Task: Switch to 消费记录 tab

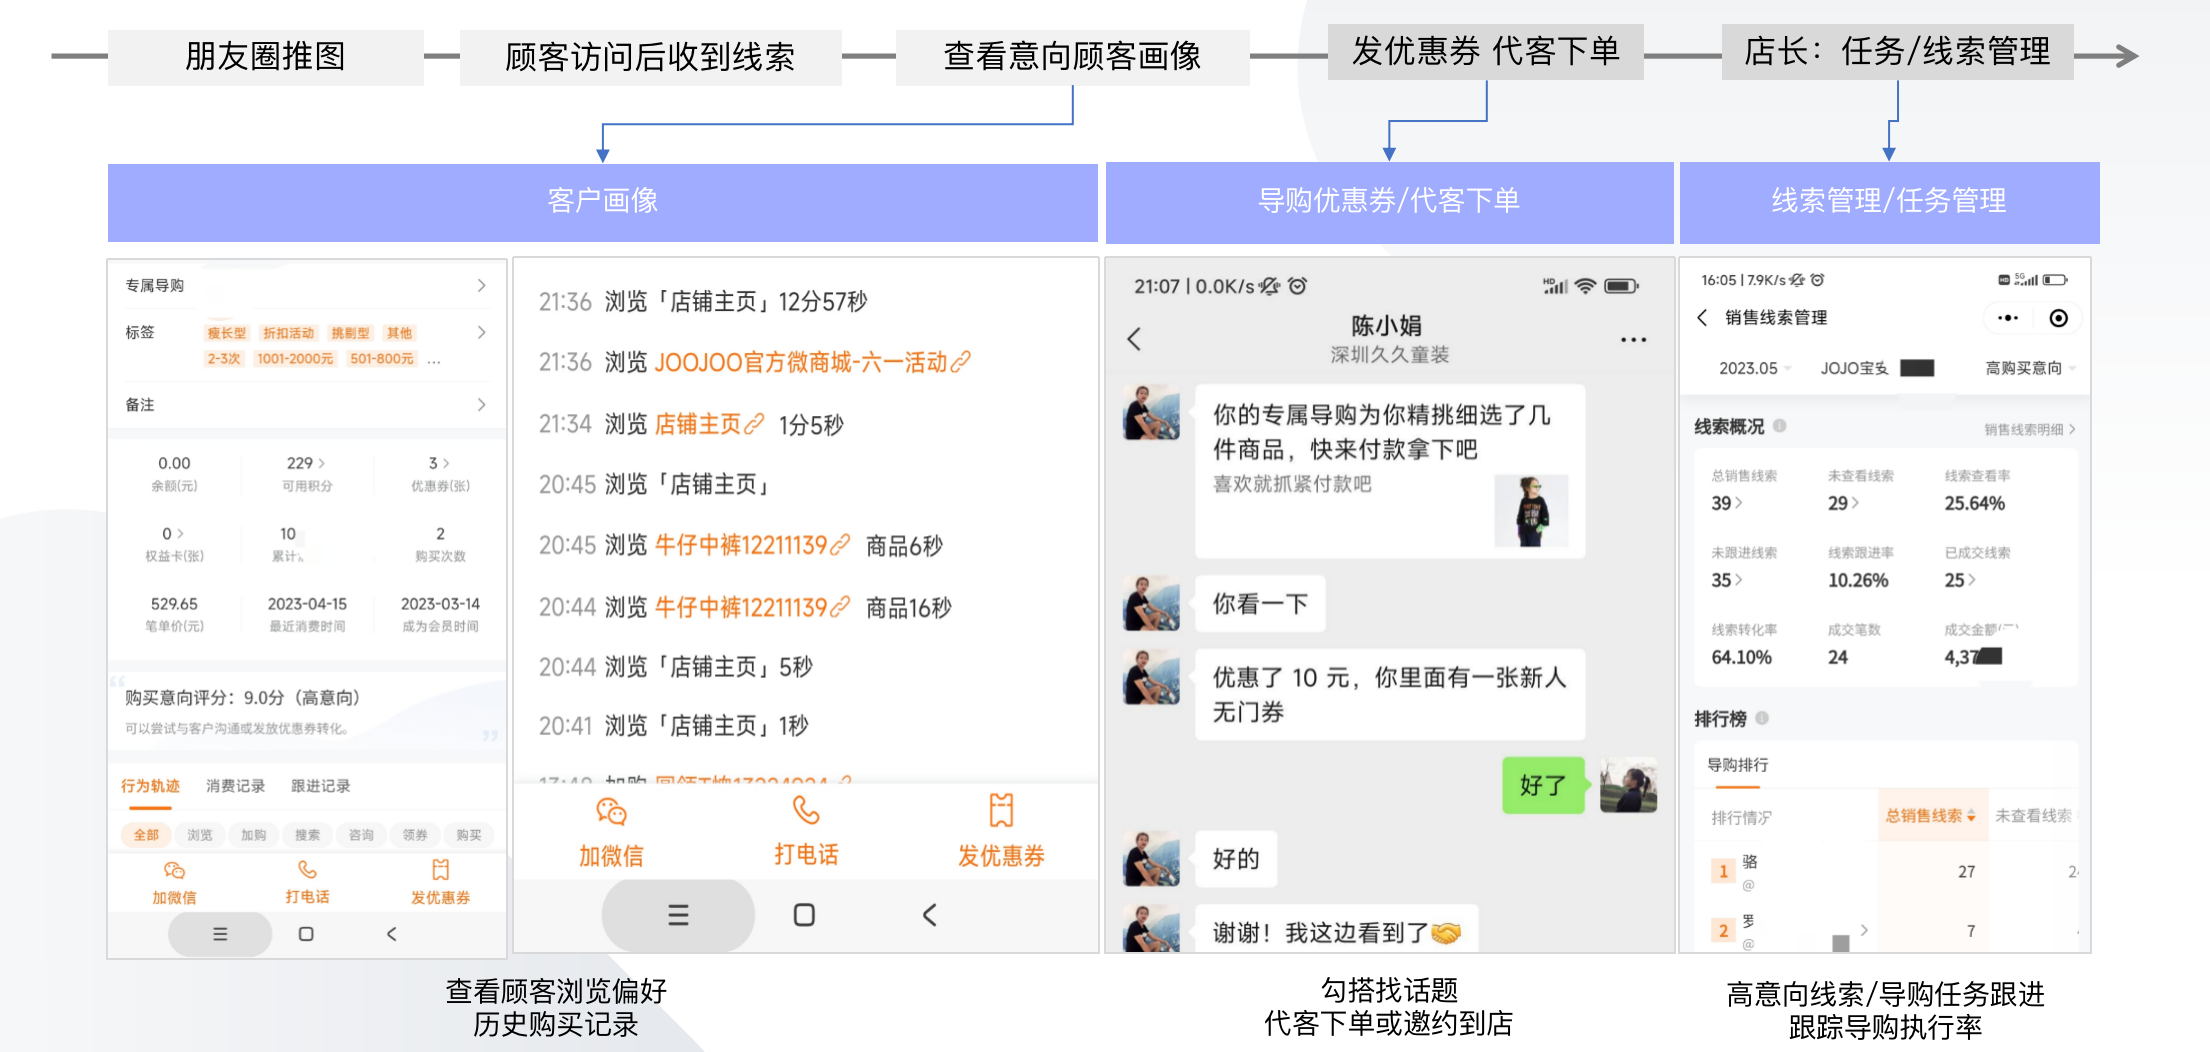Action: pos(236,786)
